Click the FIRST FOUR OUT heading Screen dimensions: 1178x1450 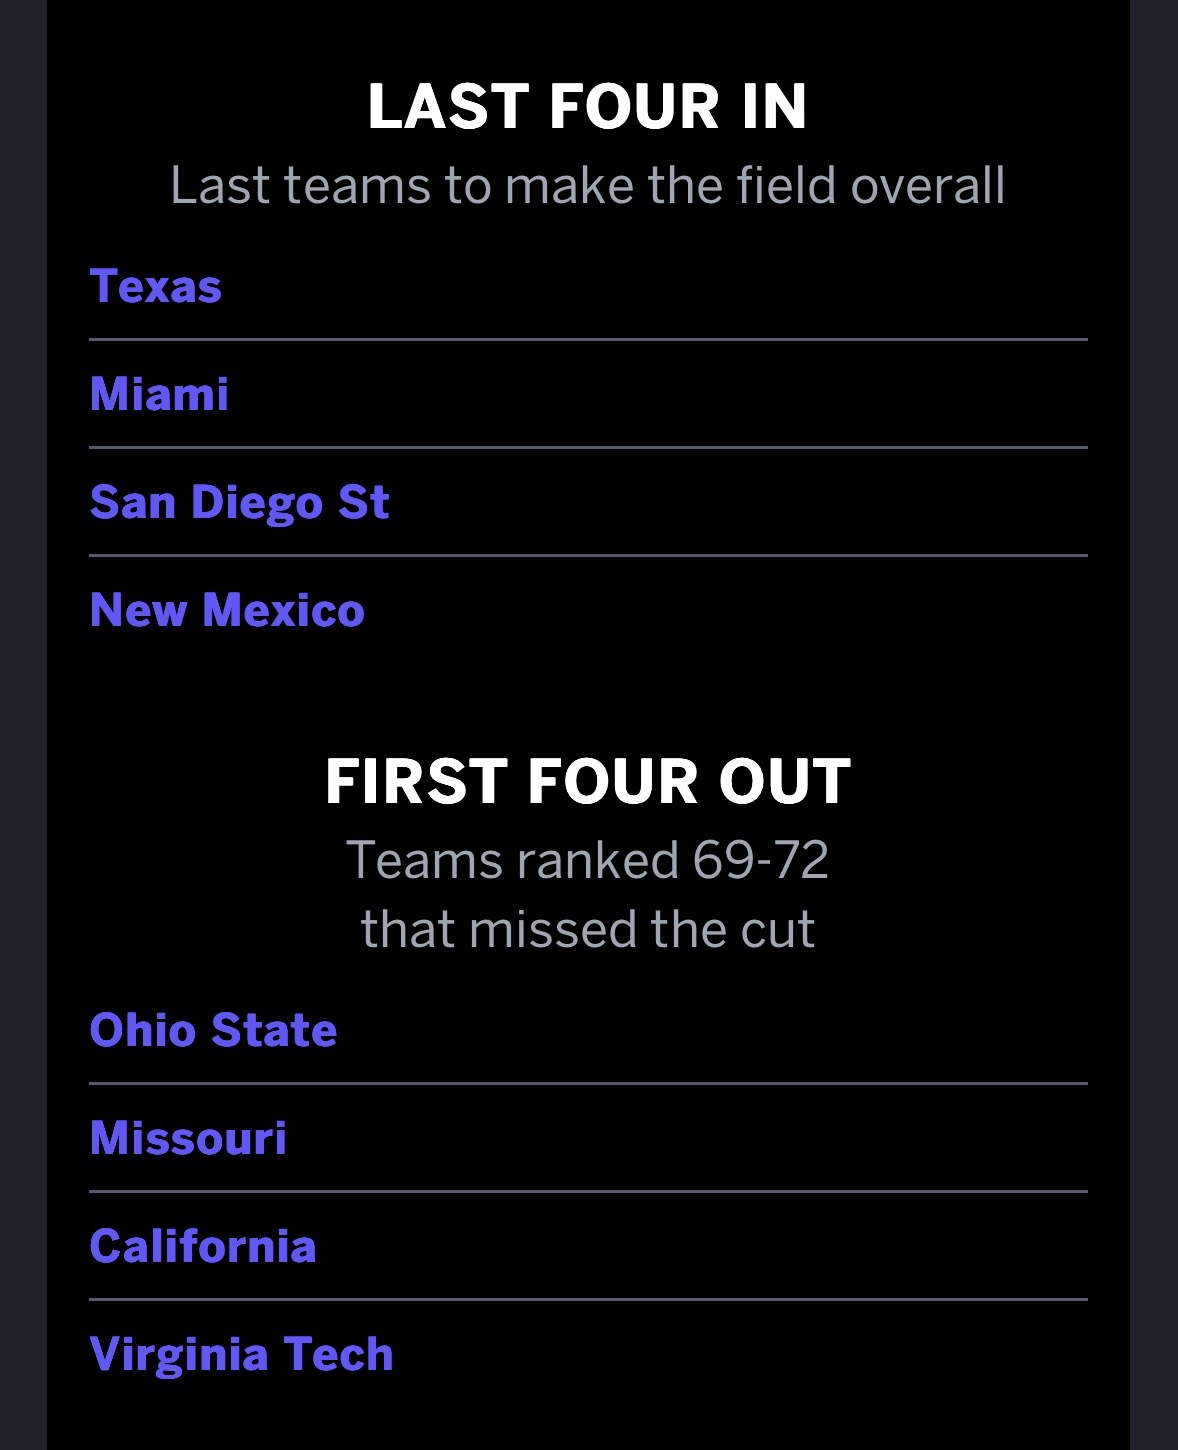point(588,781)
